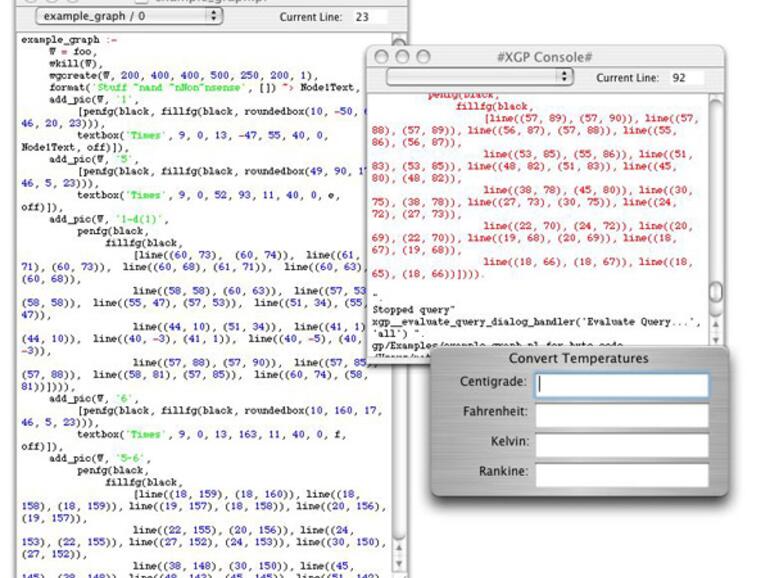This screenshot has height=578, width=770.
Task: Click the #XGP Console# title bar
Action: (545, 57)
